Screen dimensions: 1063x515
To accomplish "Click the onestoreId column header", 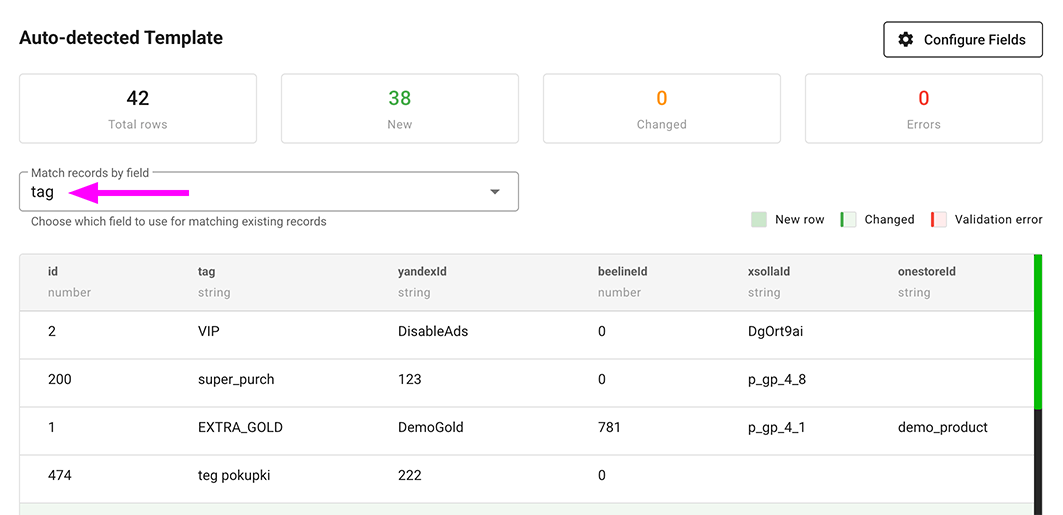I will pos(927,271).
